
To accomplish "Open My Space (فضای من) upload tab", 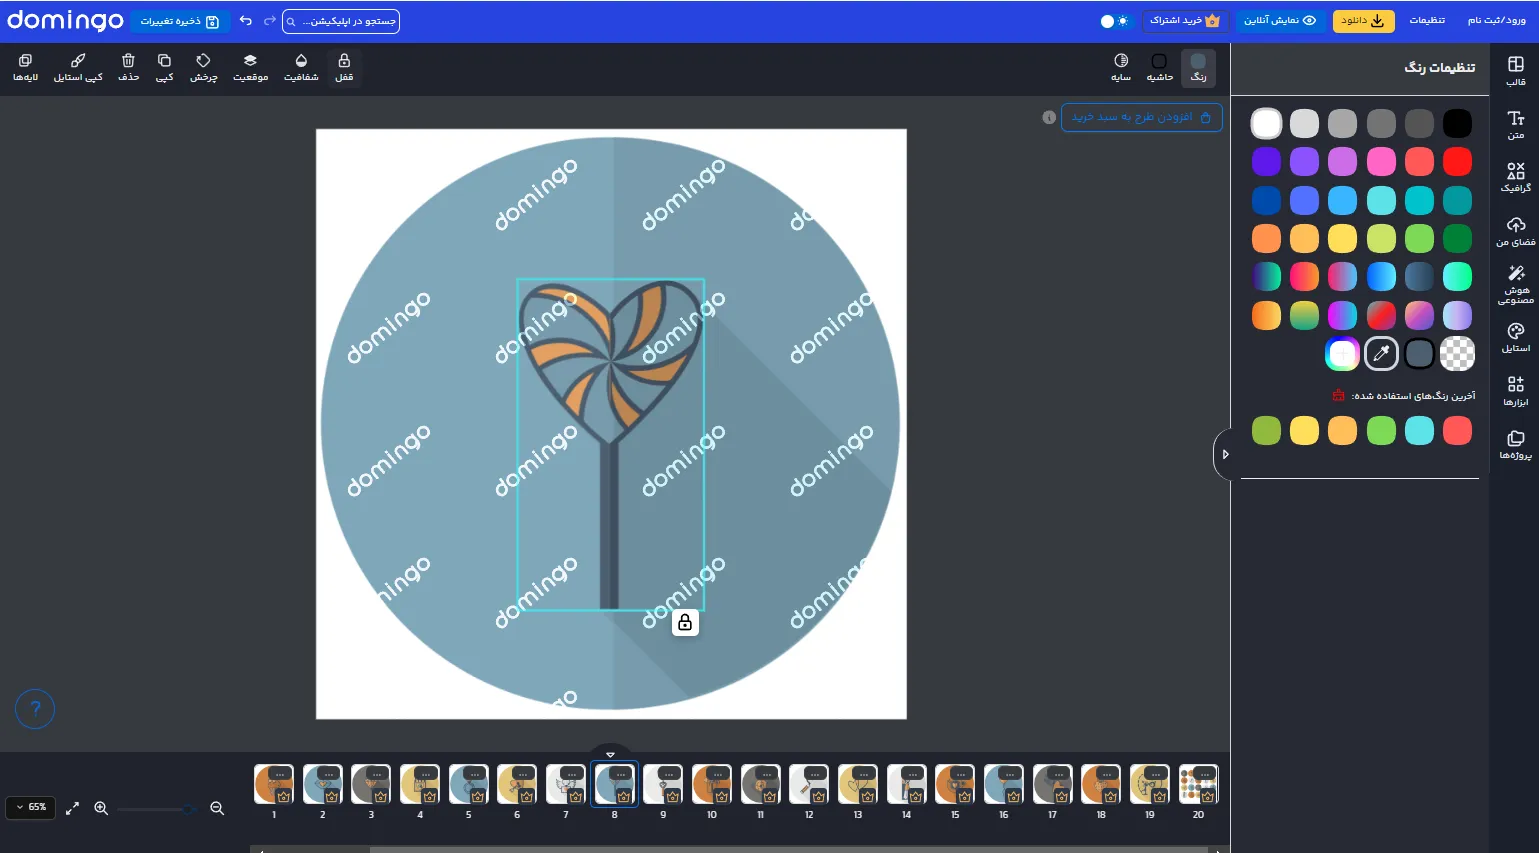I will coord(1515,231).
